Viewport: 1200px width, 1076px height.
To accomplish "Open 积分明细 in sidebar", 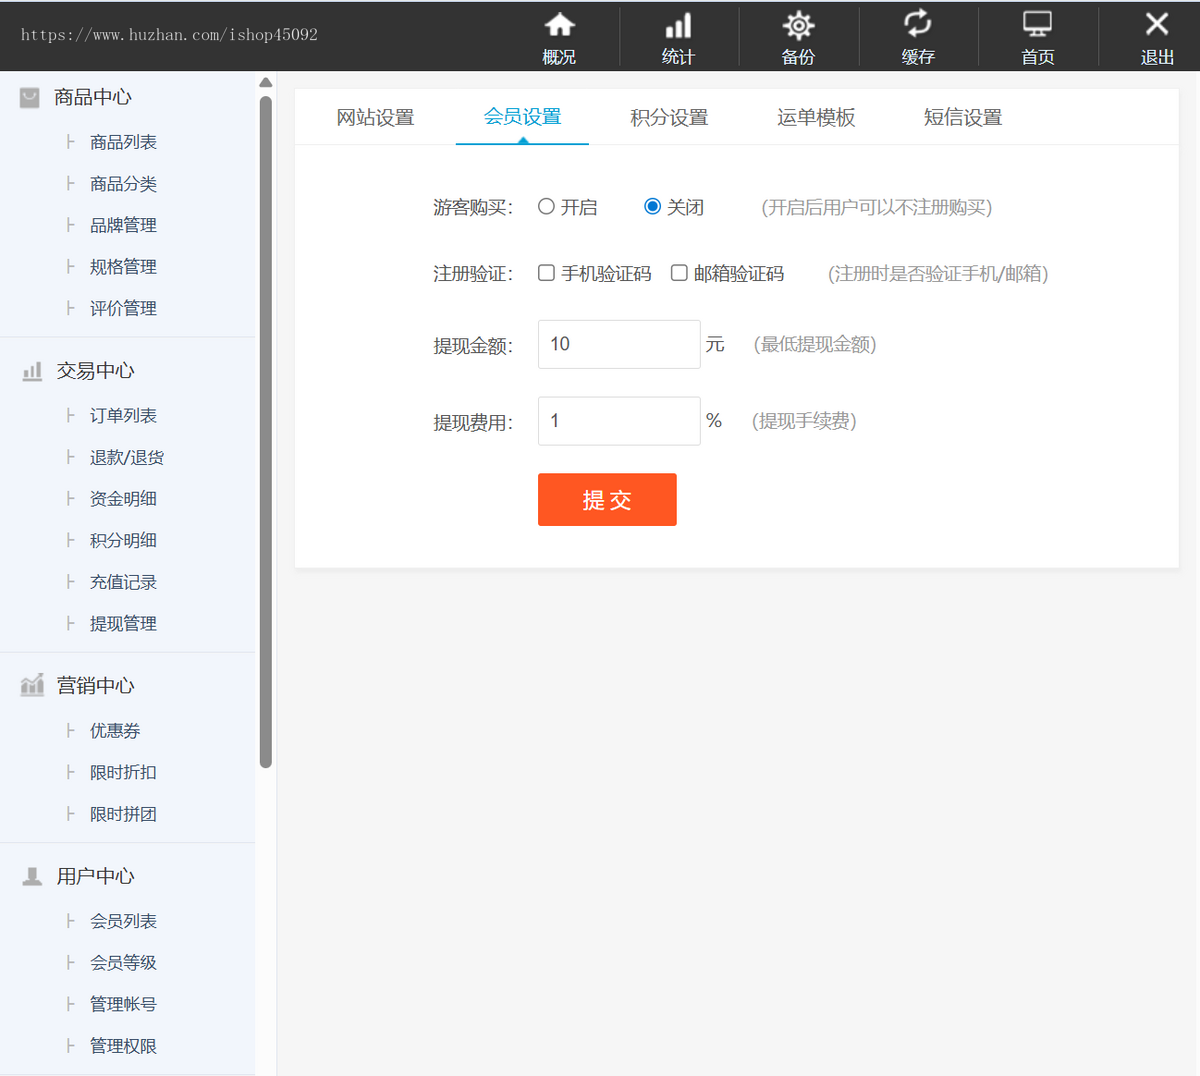I will 123,540.
